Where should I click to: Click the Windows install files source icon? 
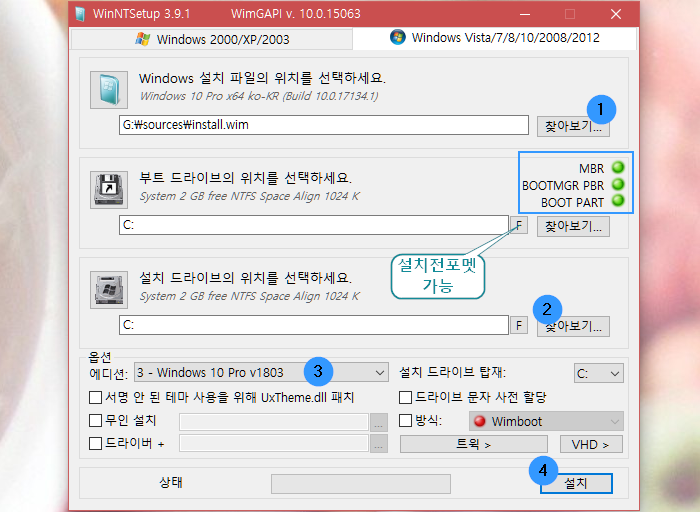click(109, 90)
